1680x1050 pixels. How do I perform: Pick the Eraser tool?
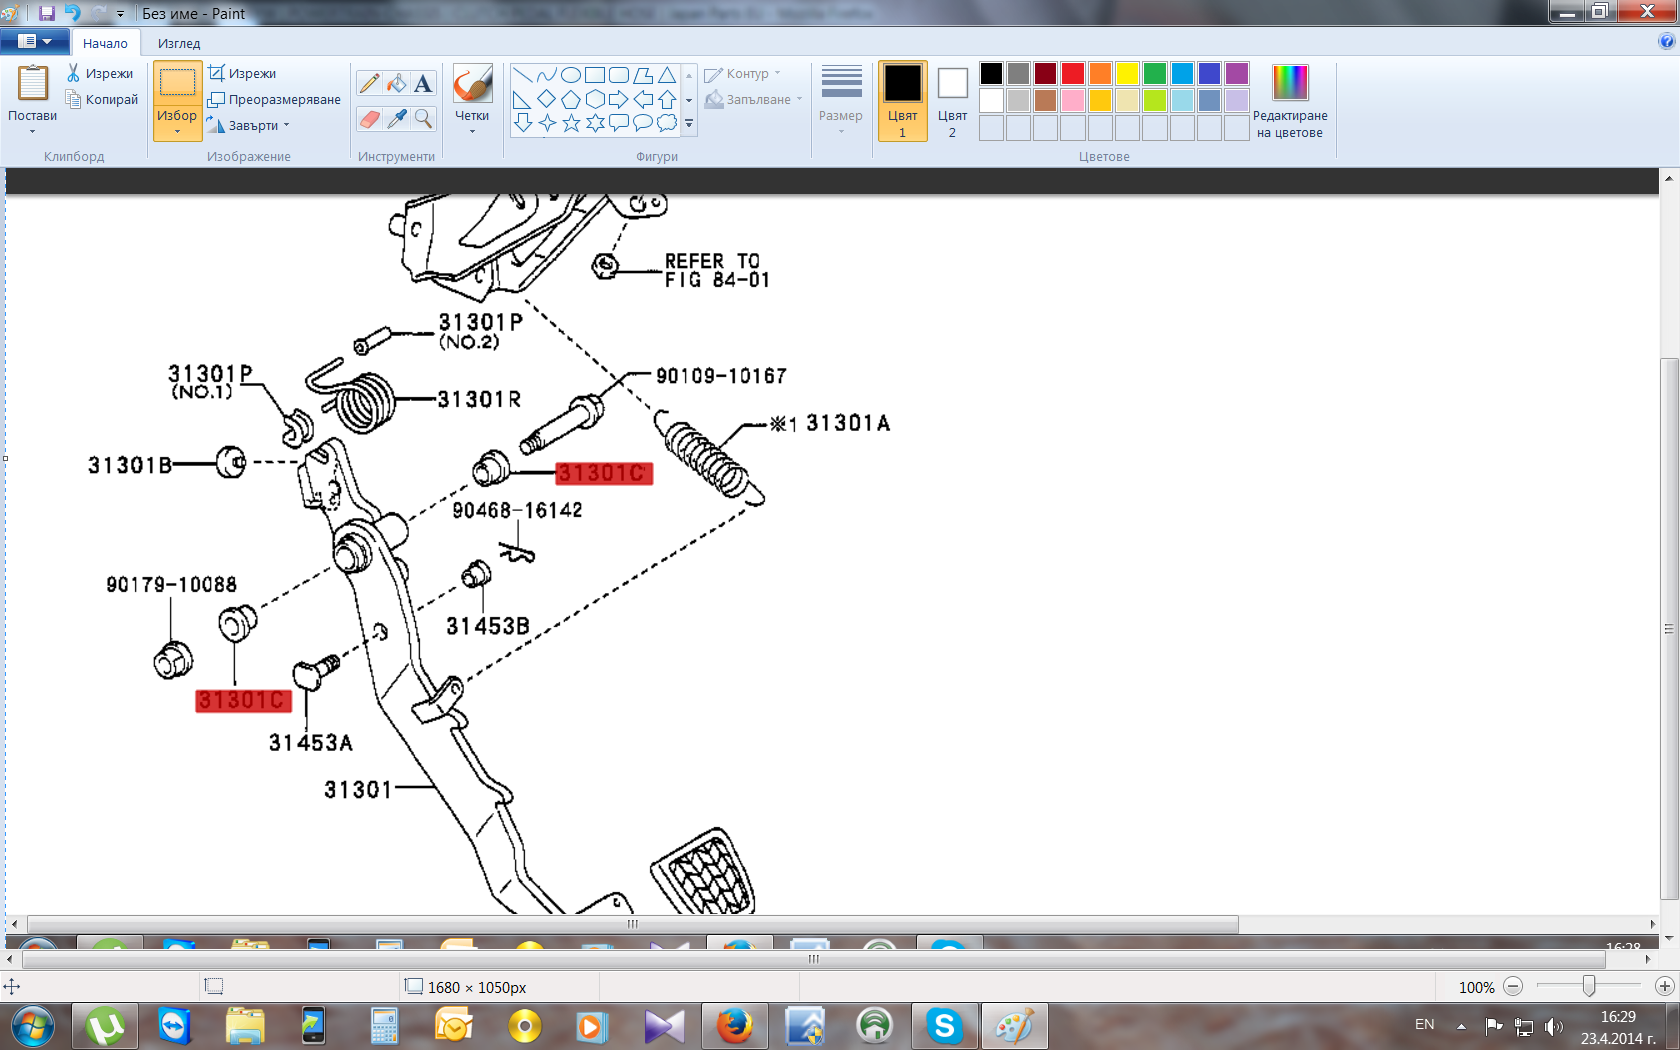369,119
